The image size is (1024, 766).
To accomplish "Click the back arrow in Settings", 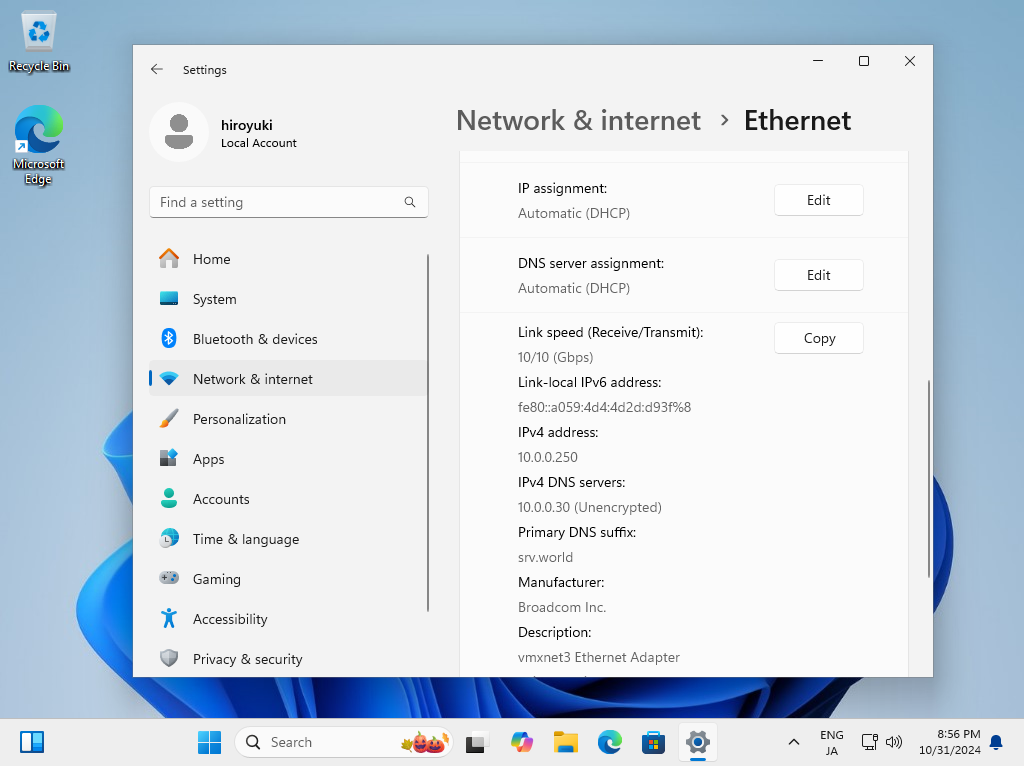I will (157, 70).
